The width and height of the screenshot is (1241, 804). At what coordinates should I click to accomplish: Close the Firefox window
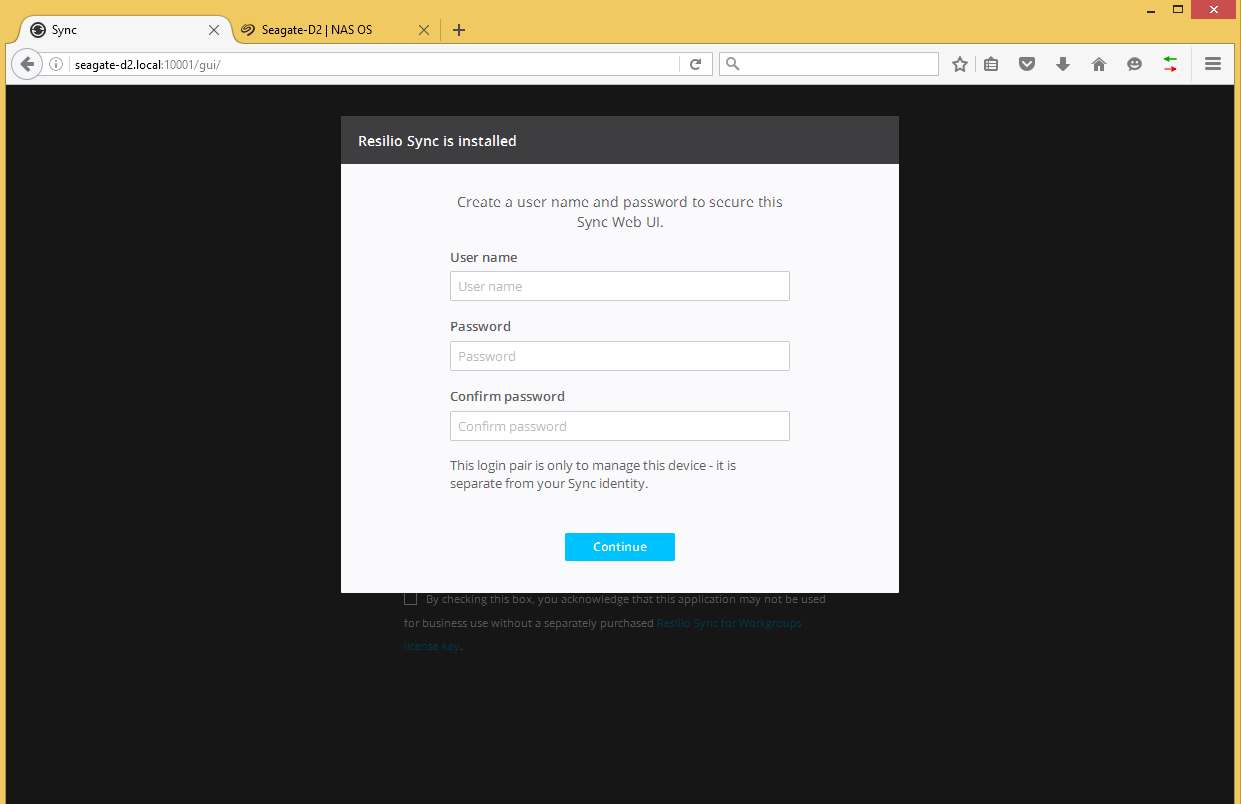click(1215, 9)
